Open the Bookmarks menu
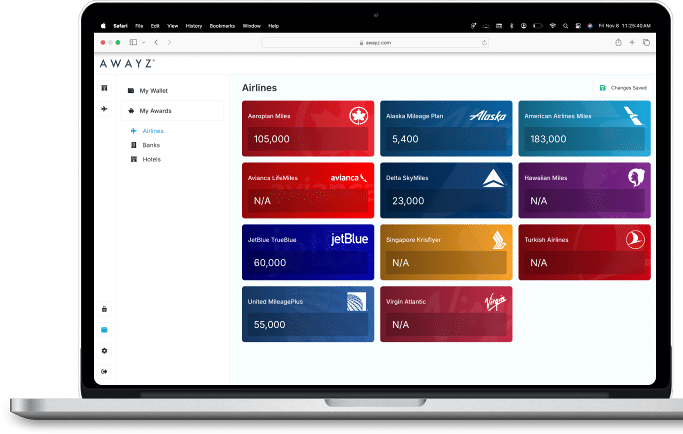The image size is (683, 434). 222,26
